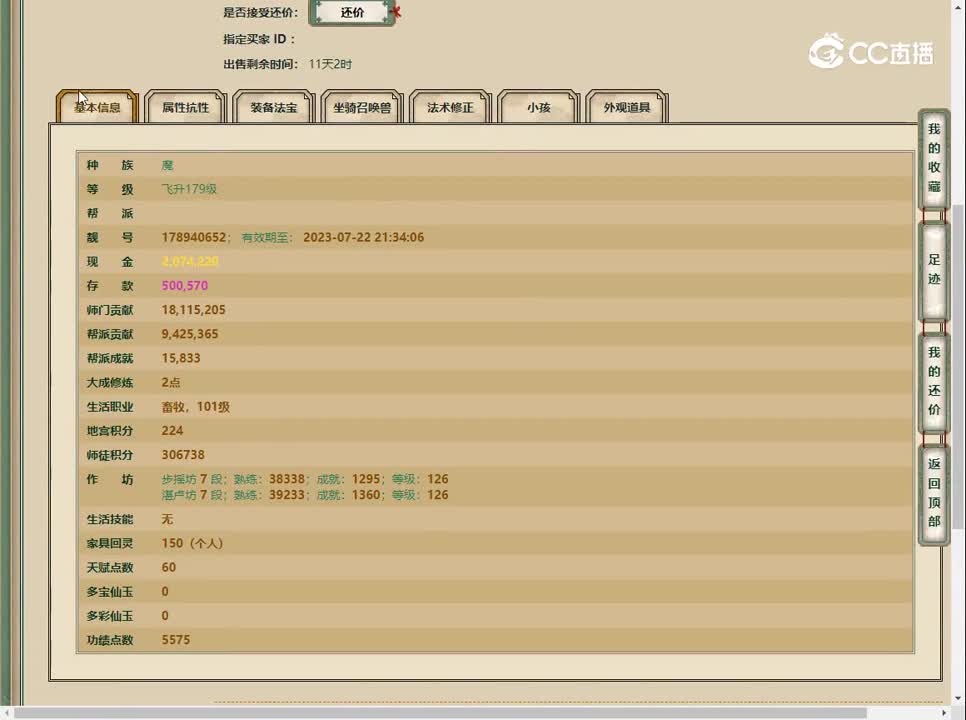966x720 pixels.
Task: Switch to the 小孩 tab
Action: point(538,107)
